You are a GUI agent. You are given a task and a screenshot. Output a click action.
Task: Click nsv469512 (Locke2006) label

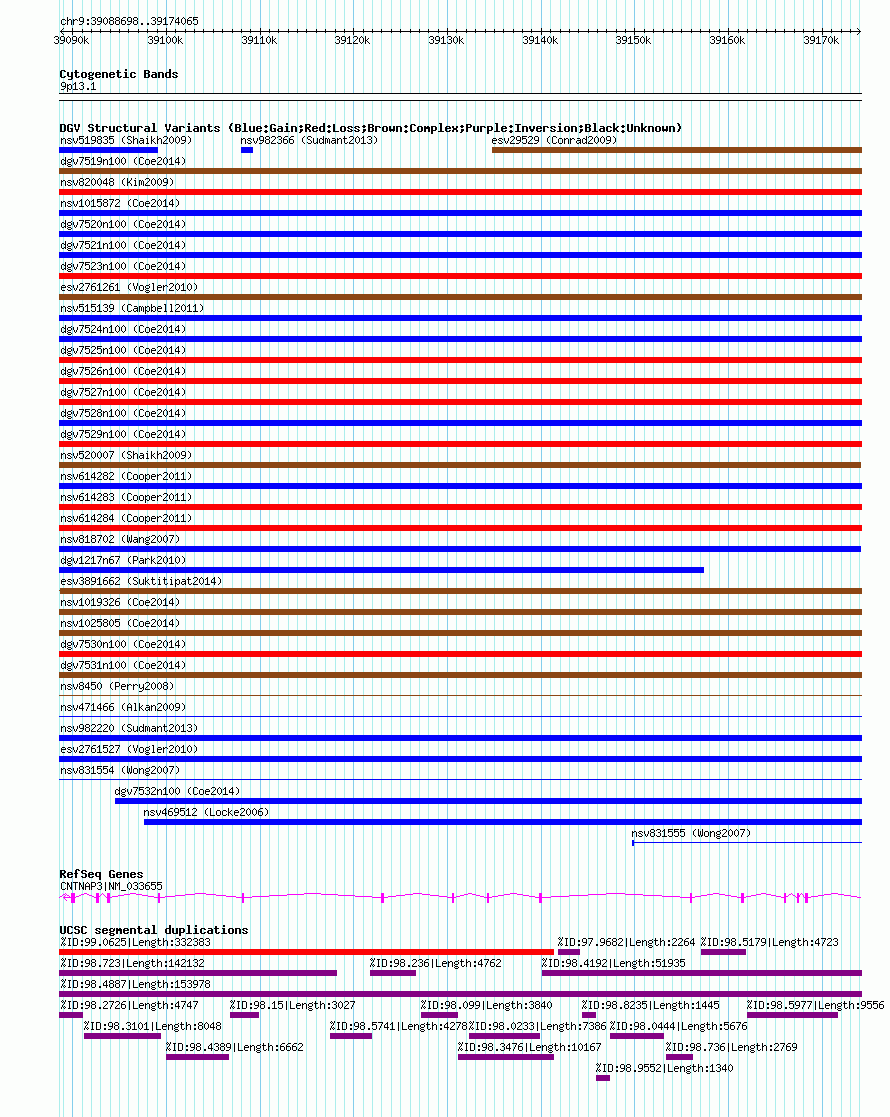point(206,813)
